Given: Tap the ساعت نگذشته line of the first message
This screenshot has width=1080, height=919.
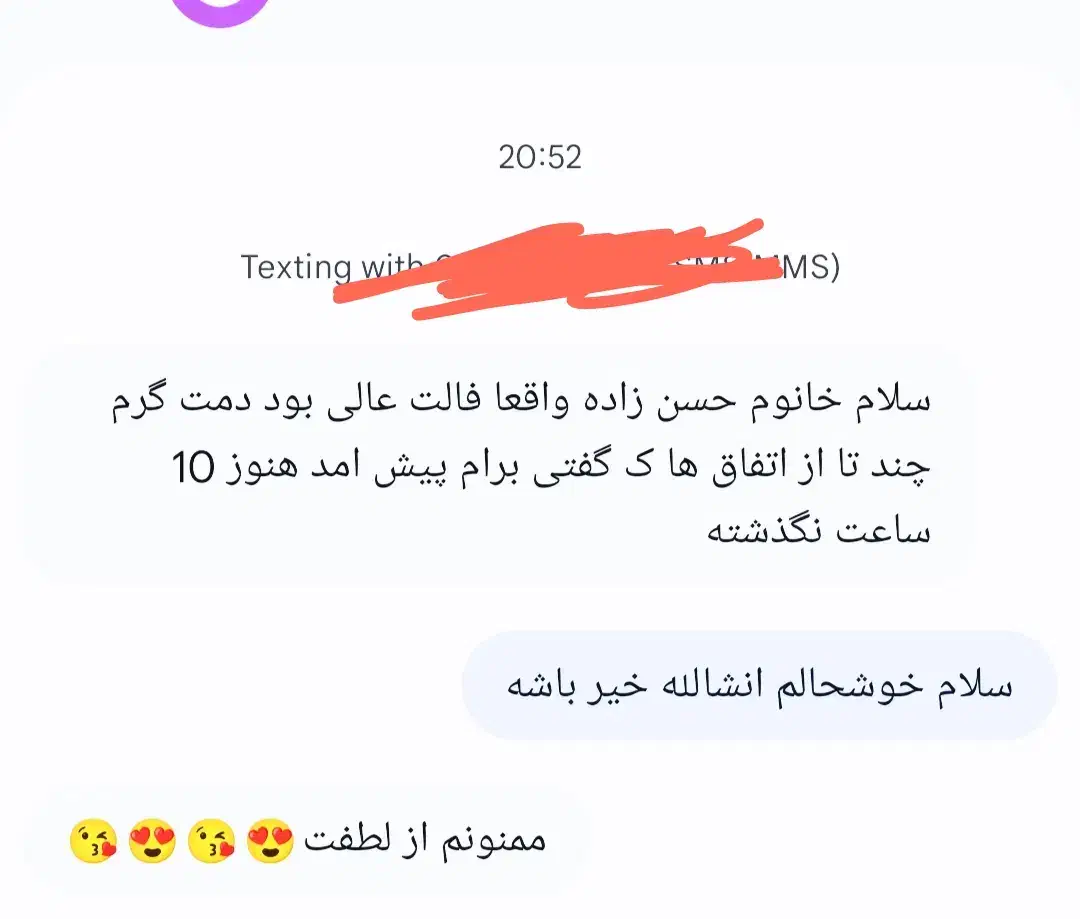Looking at the screenshot, I should click(x=819, y=532).
